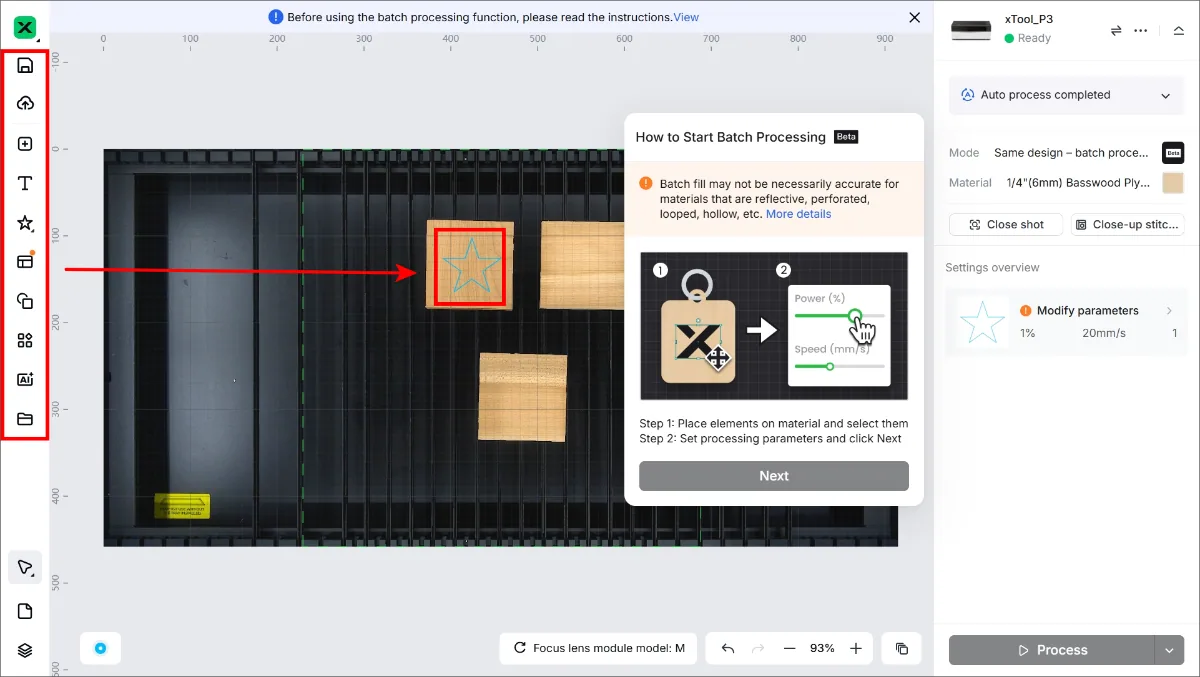Open the More details link
Screen dimensions: 1200x677
[798, 214]
